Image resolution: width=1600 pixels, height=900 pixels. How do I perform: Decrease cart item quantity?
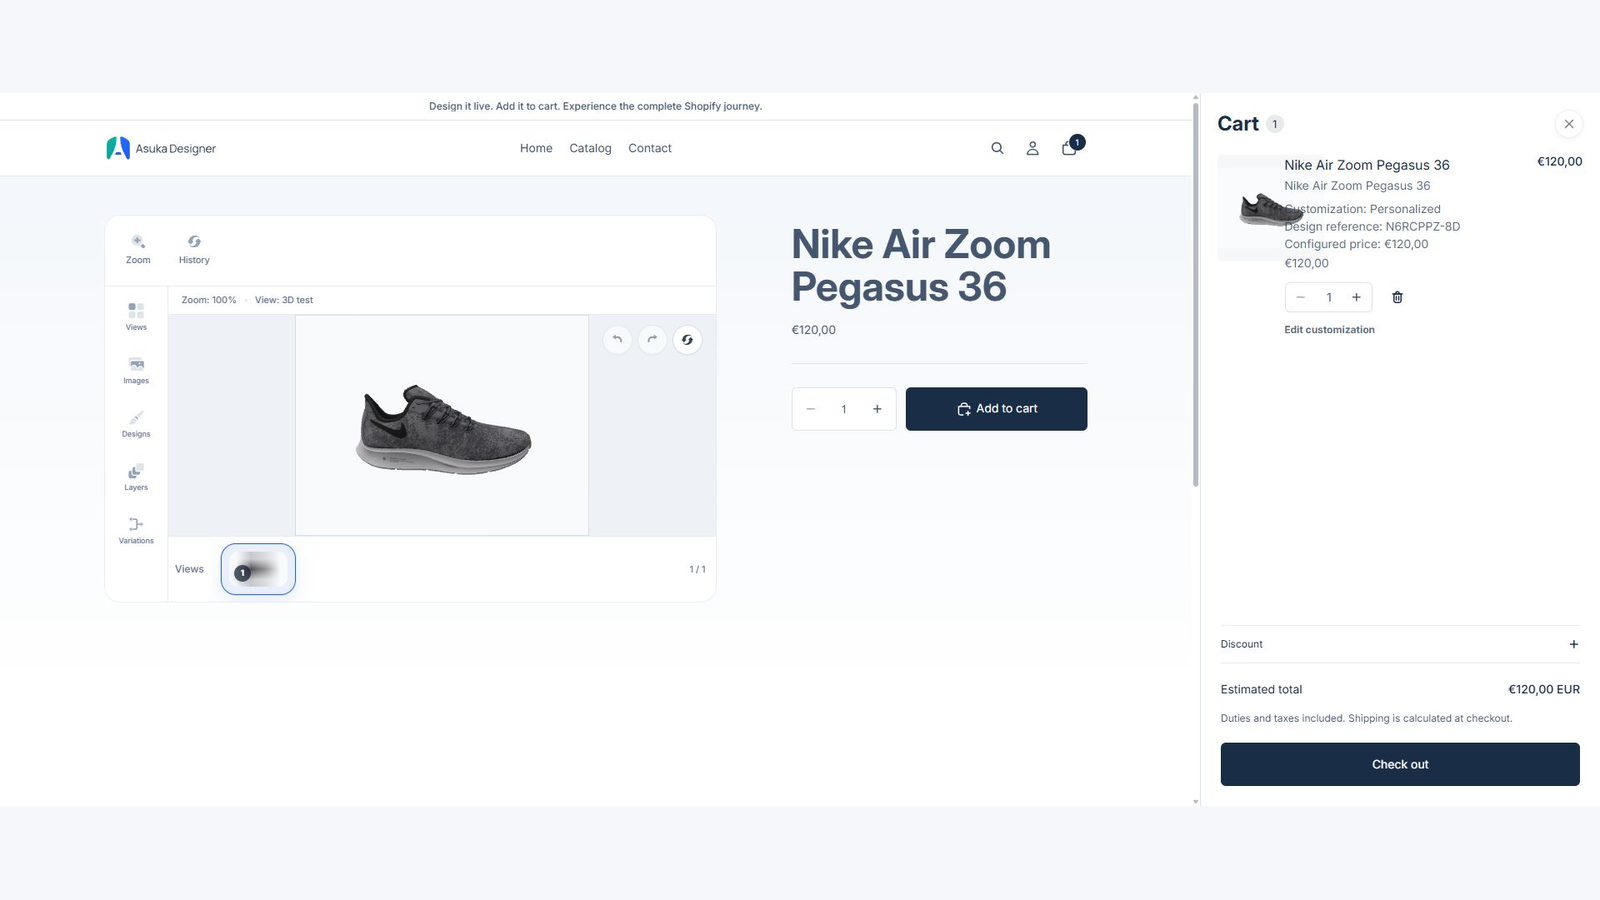pyautogui.click(x=1300, y=297)
